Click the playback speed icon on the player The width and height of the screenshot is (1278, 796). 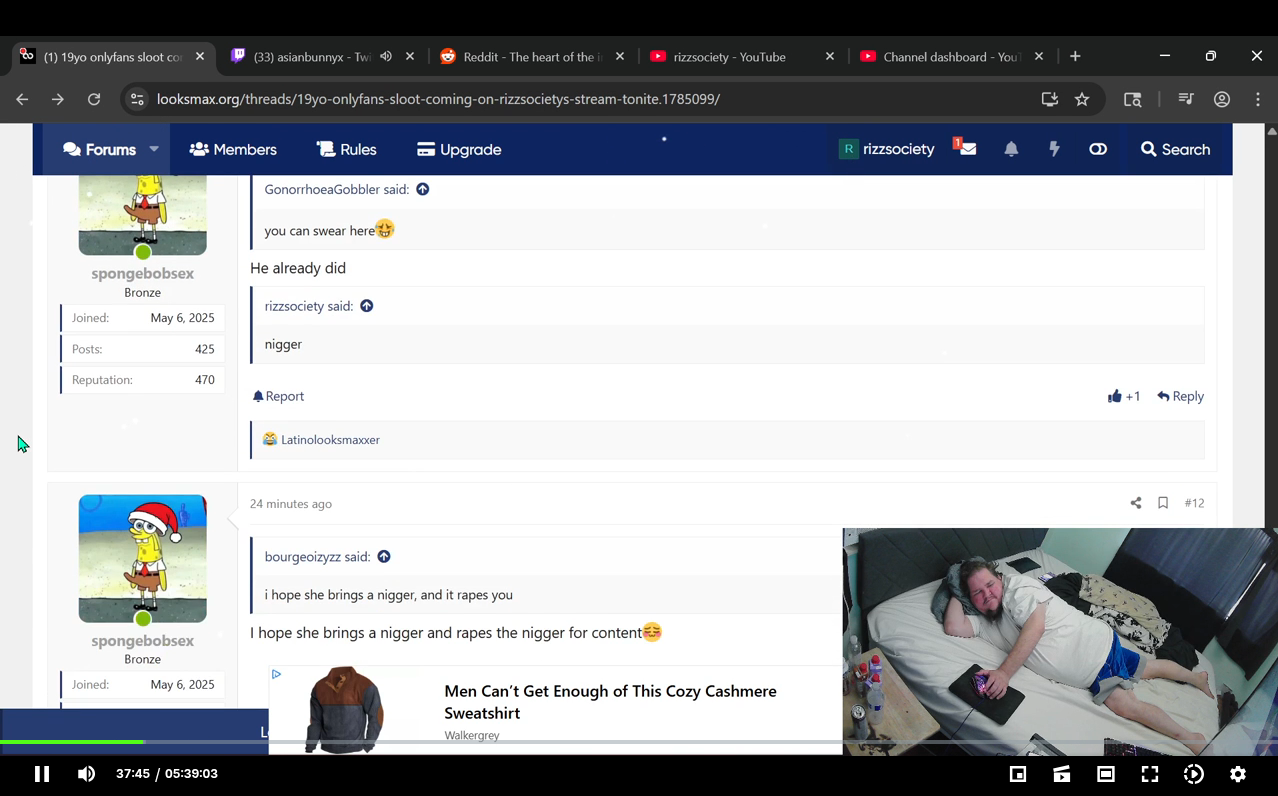click(1194, 773)
